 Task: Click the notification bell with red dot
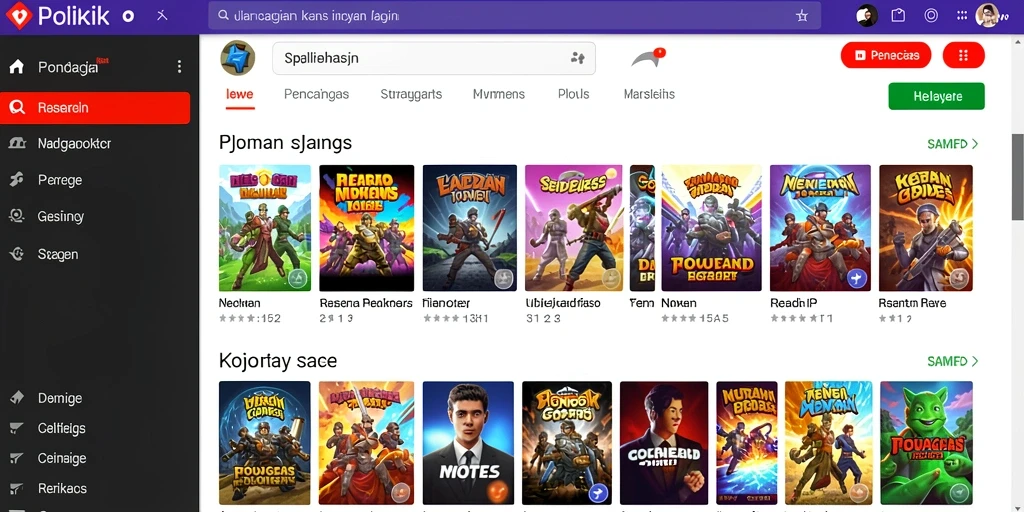click(x=647, y=59)
